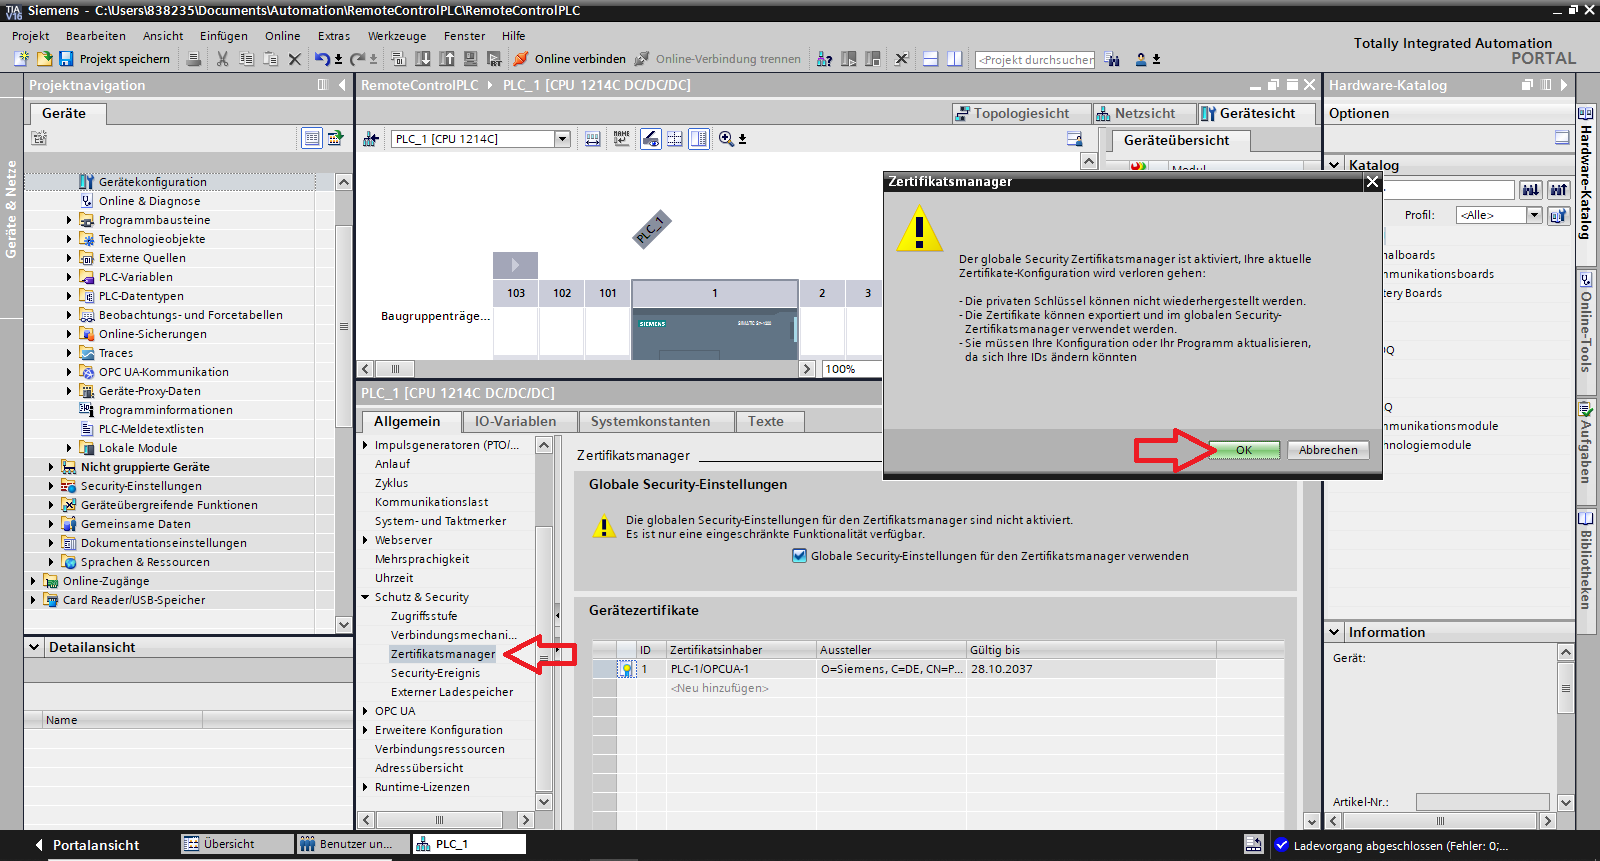Click the cut scissors icon
This screenshot has height=861, width=1600.
coord(222,59)
